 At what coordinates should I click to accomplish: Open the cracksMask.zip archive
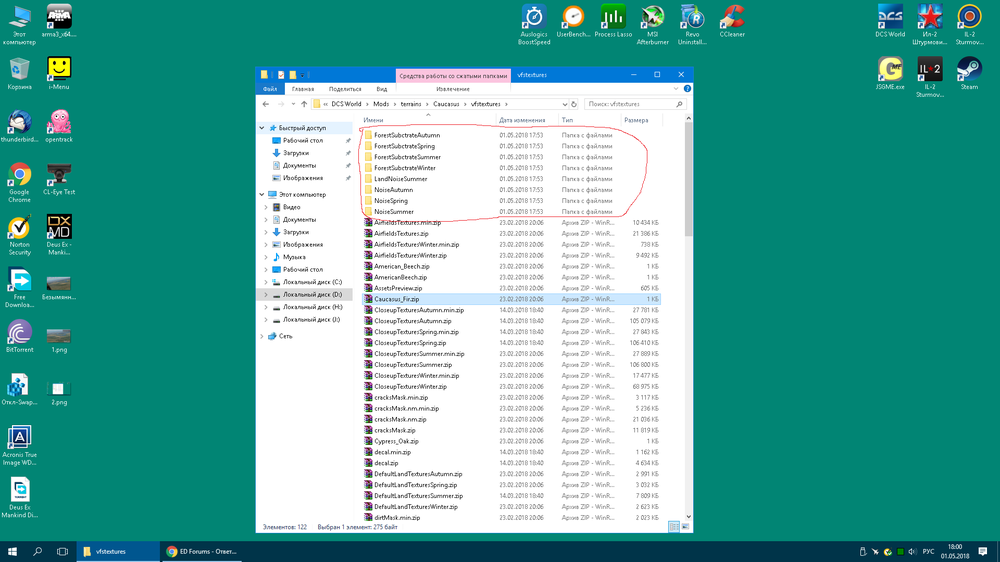coord(395,430)
